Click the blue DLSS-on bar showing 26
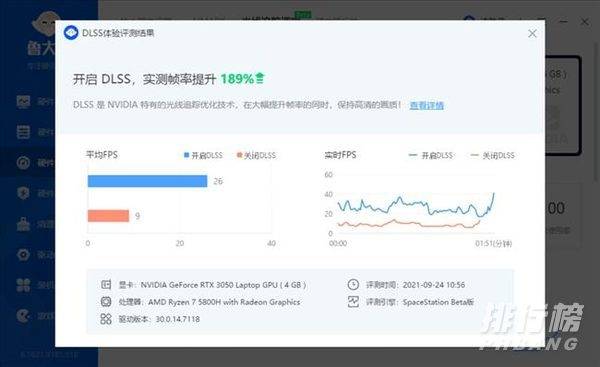 (x=147, y=181)
